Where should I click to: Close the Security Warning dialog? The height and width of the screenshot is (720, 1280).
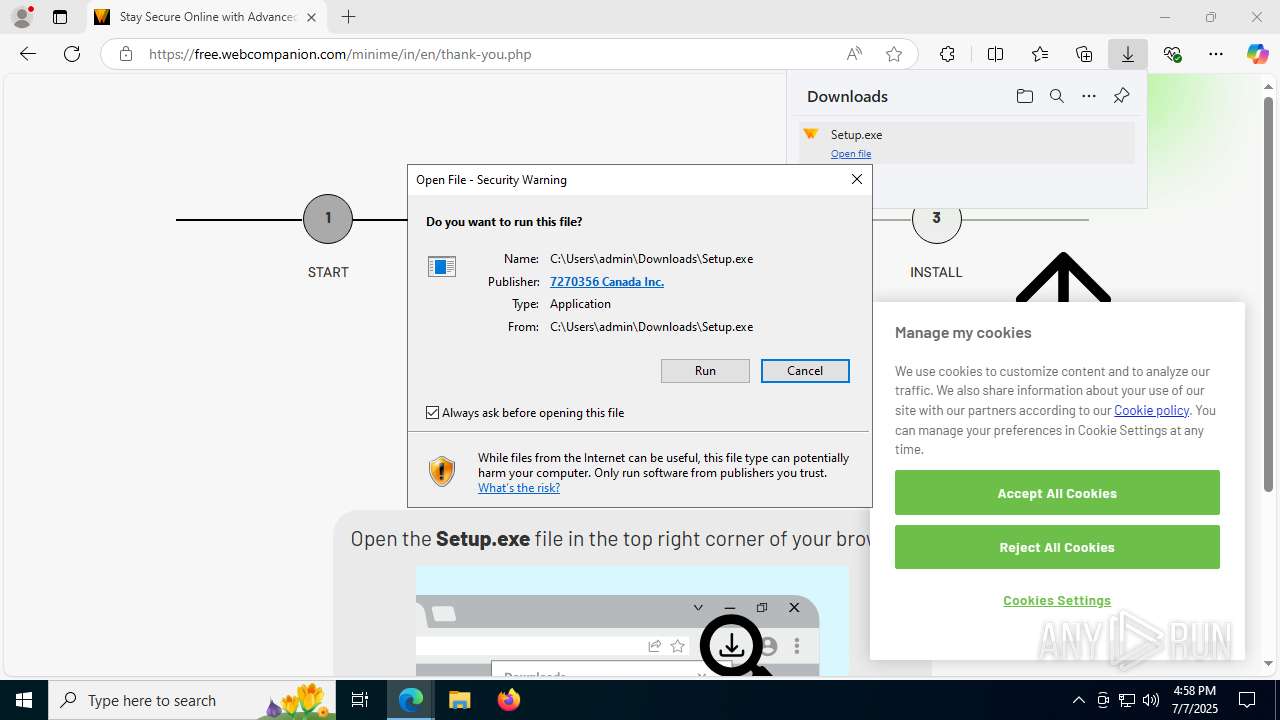coord(857,179)
